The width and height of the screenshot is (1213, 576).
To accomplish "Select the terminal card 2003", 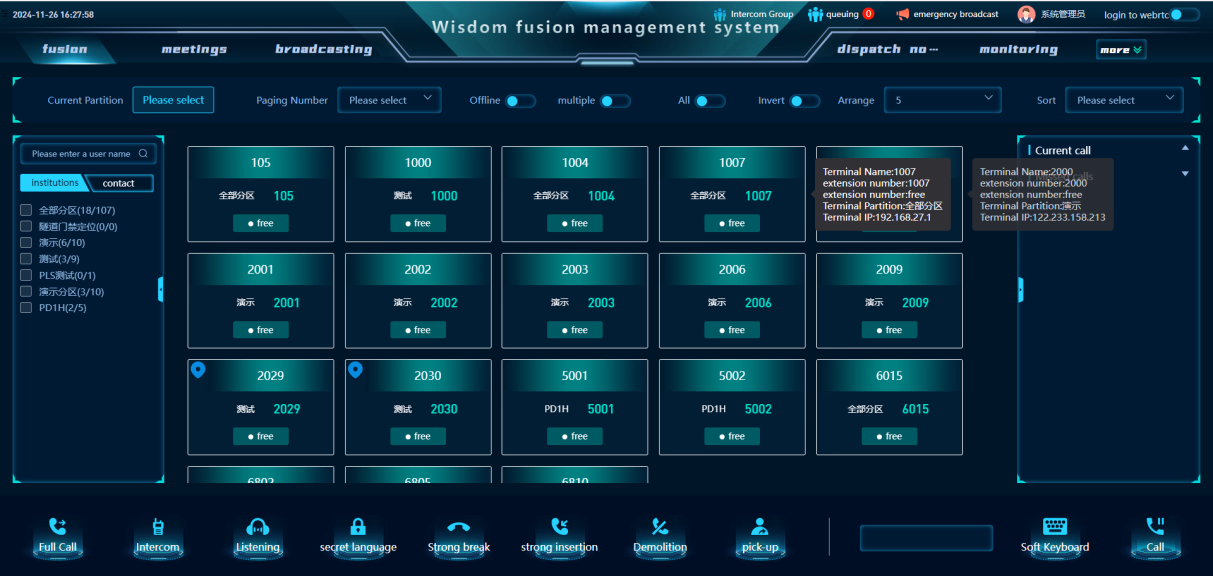I will (575, 300).
